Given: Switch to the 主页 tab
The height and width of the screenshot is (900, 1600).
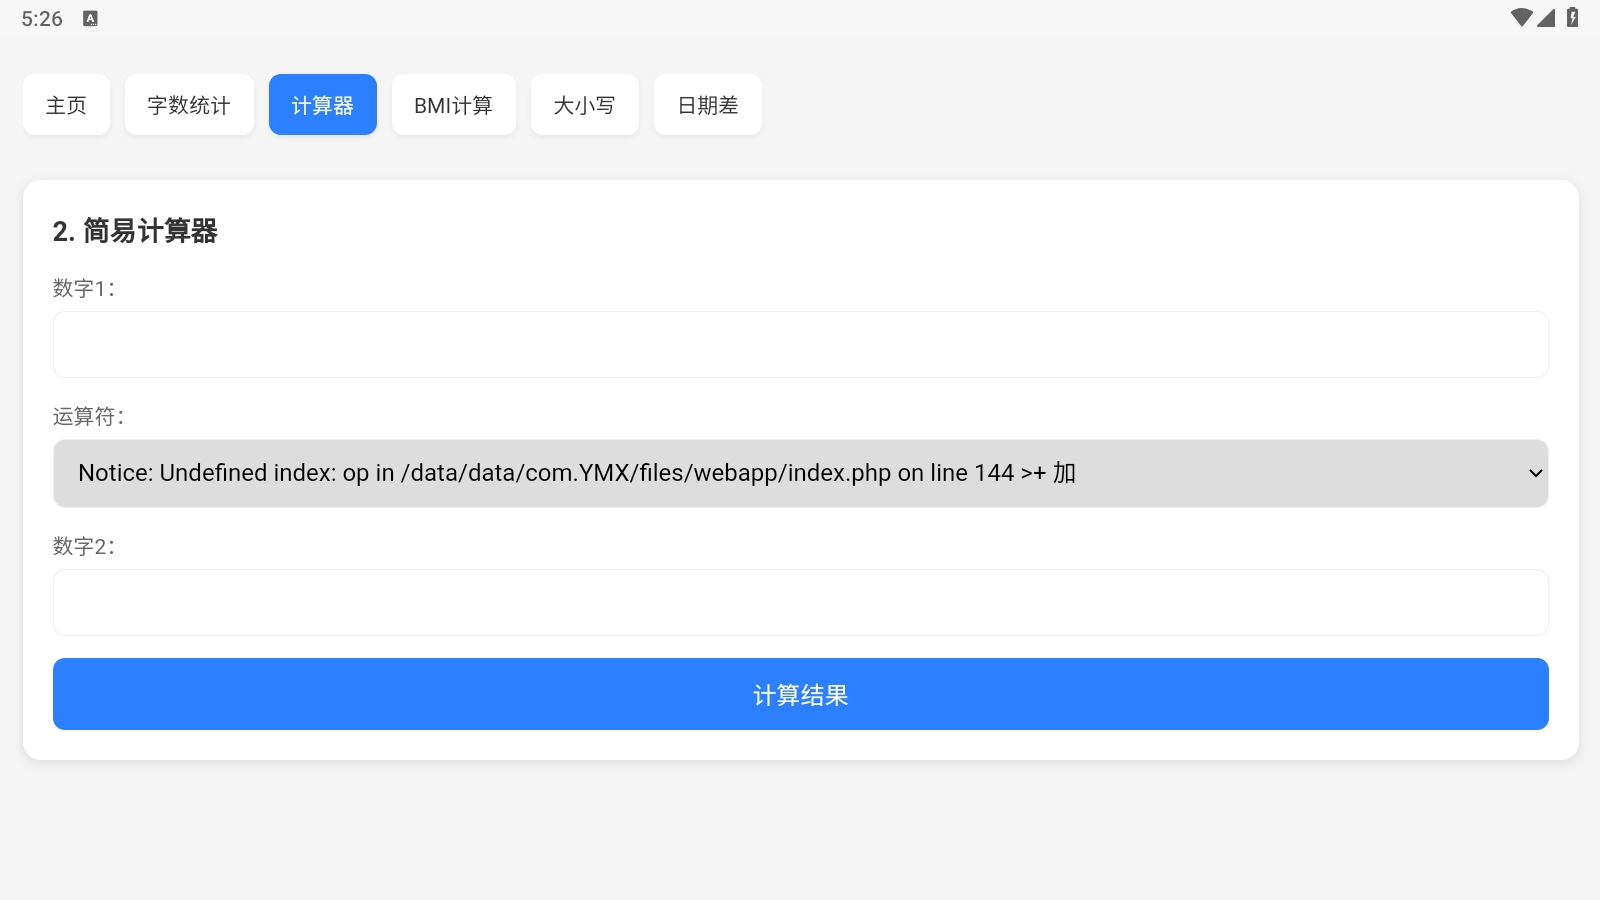Looking at the screenshot, I should [x=66, y=104].
